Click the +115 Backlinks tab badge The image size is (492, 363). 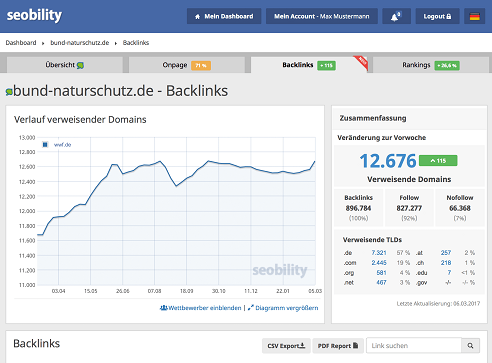[x=326, y=65]
